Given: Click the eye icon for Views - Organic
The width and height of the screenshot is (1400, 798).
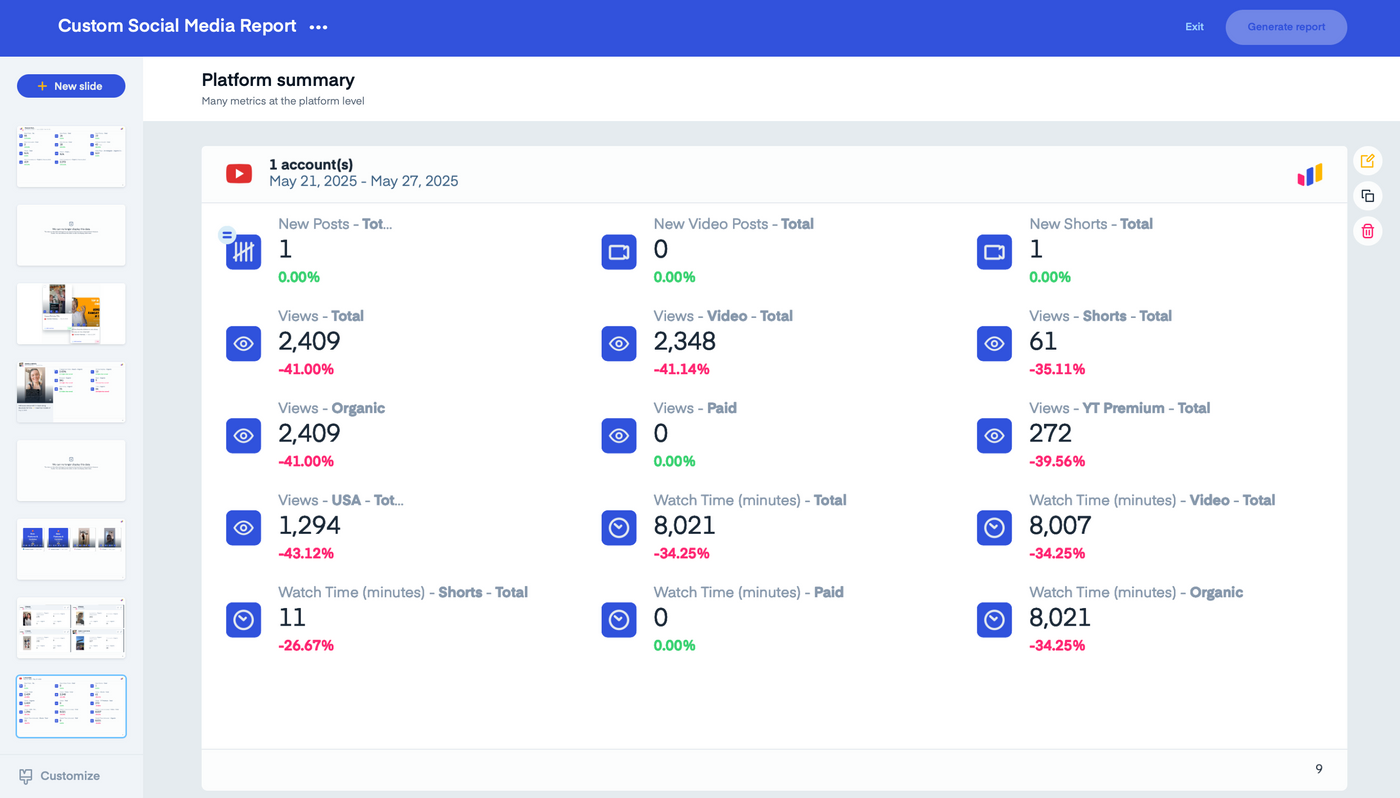Looking at the screenshot, I should (x=243, y=436).
